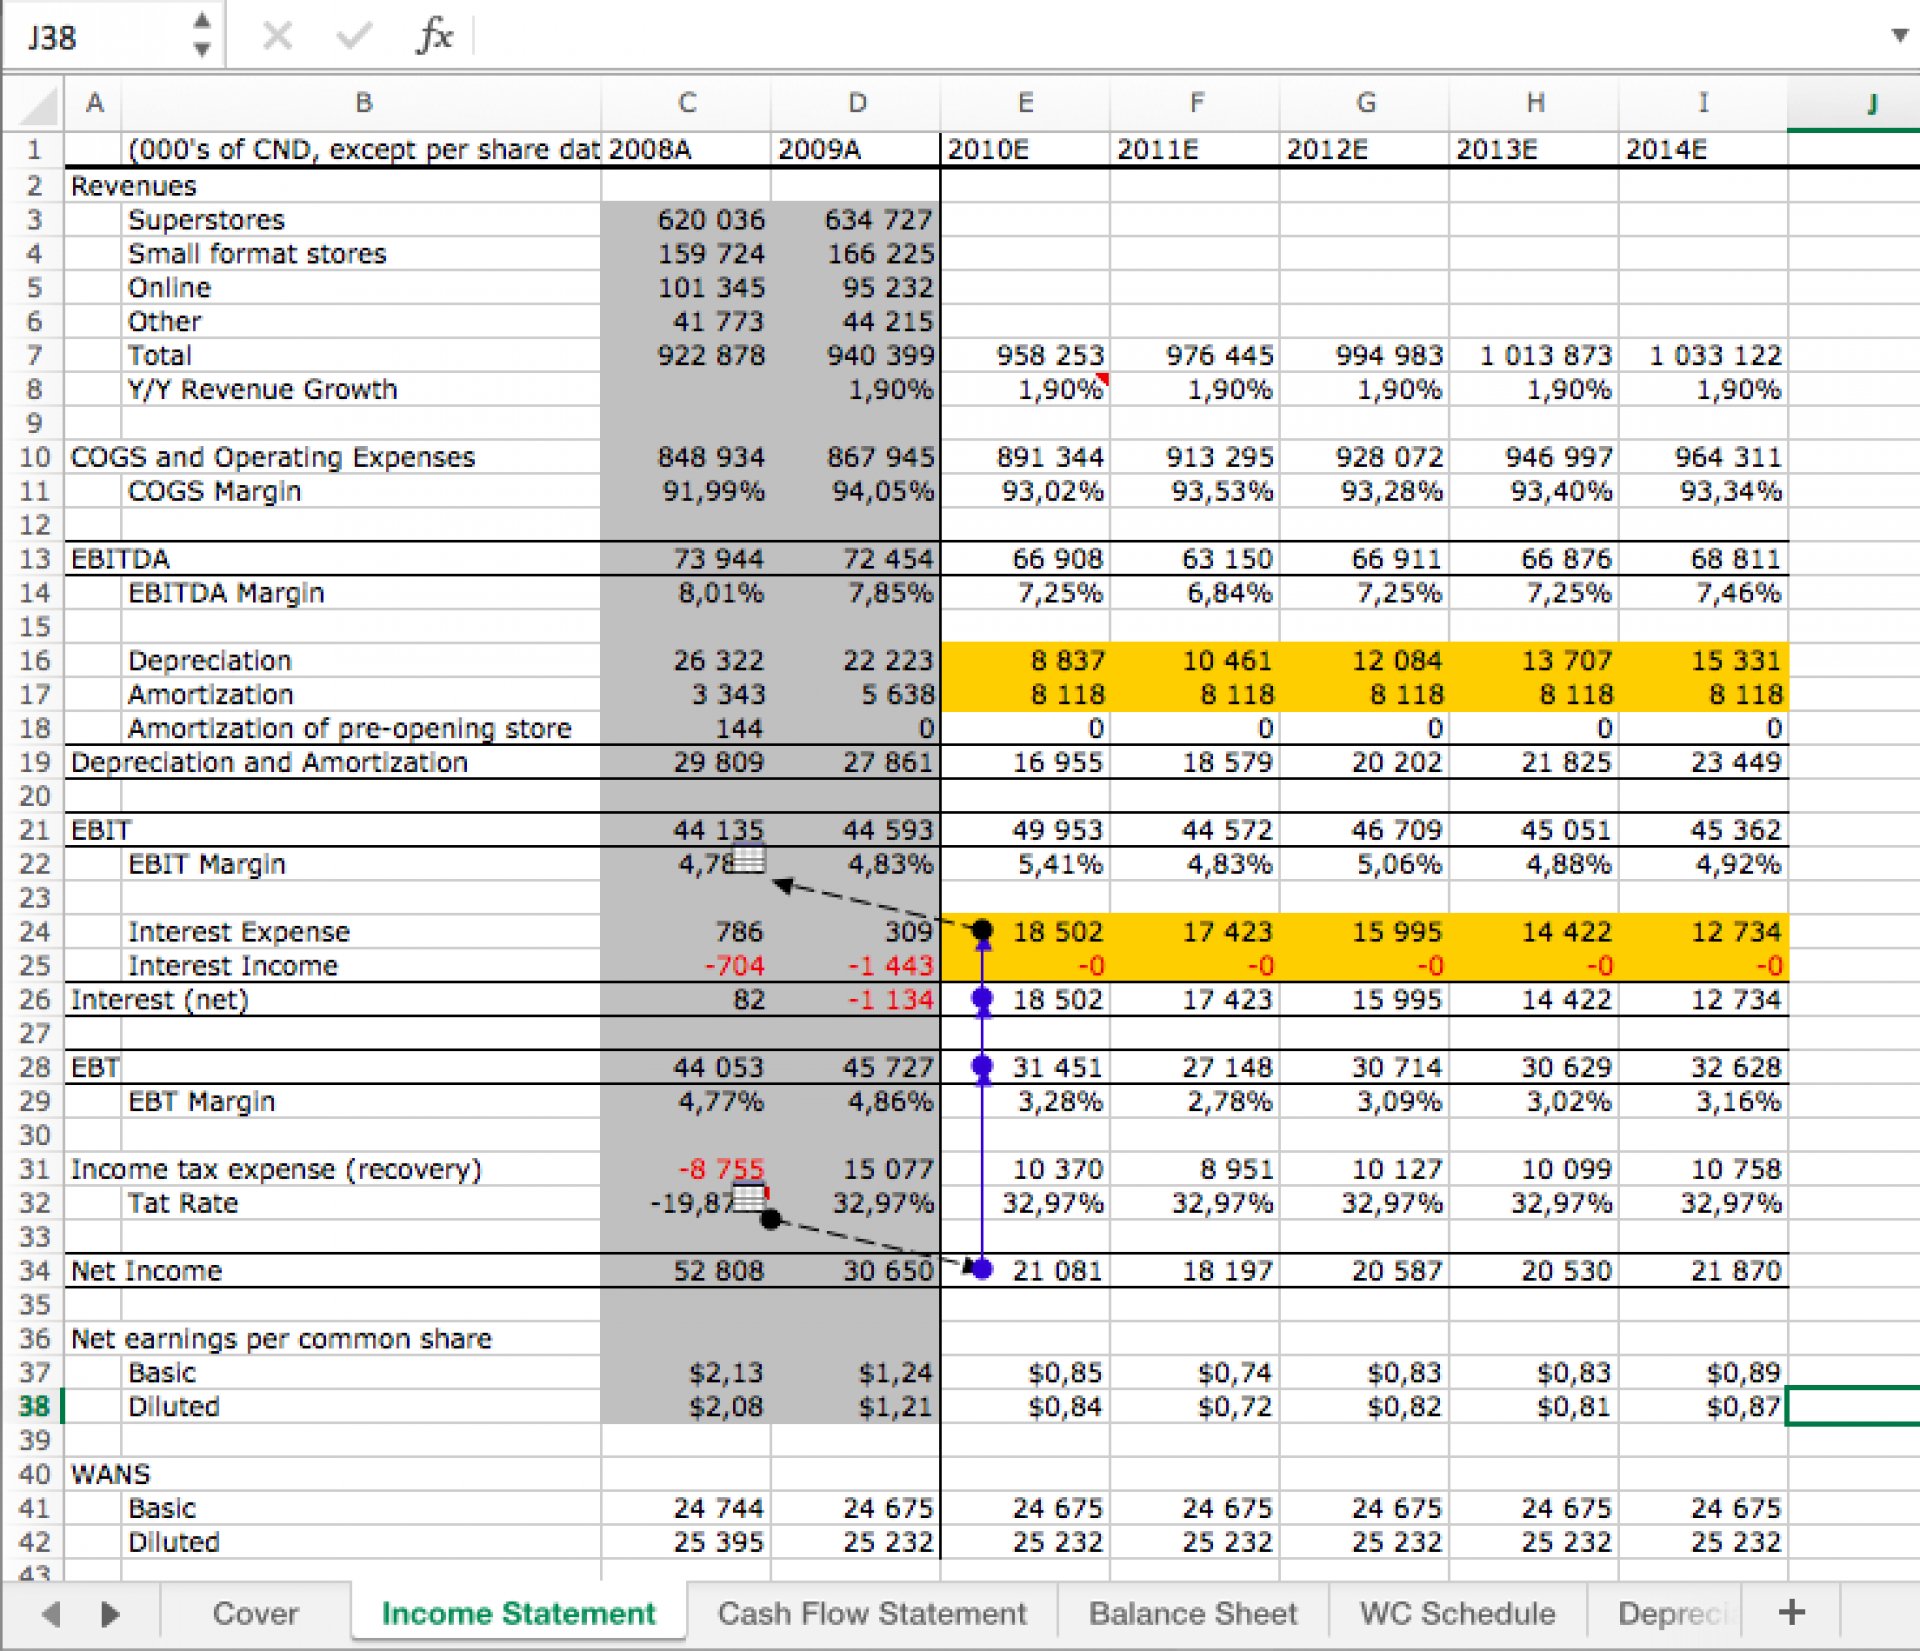Click the EBITDA row label
This screenshot has height=1651, width=1920.
120,559
